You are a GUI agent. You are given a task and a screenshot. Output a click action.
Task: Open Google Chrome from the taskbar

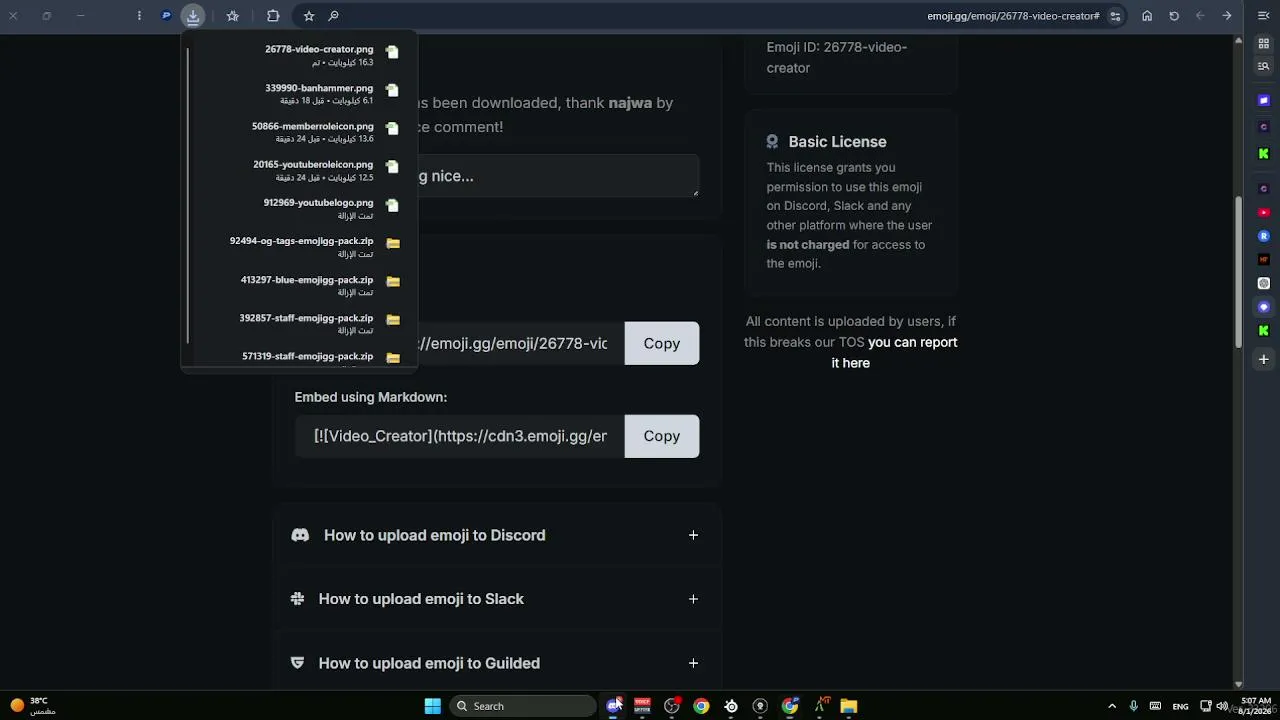click(x=701, y=706)
